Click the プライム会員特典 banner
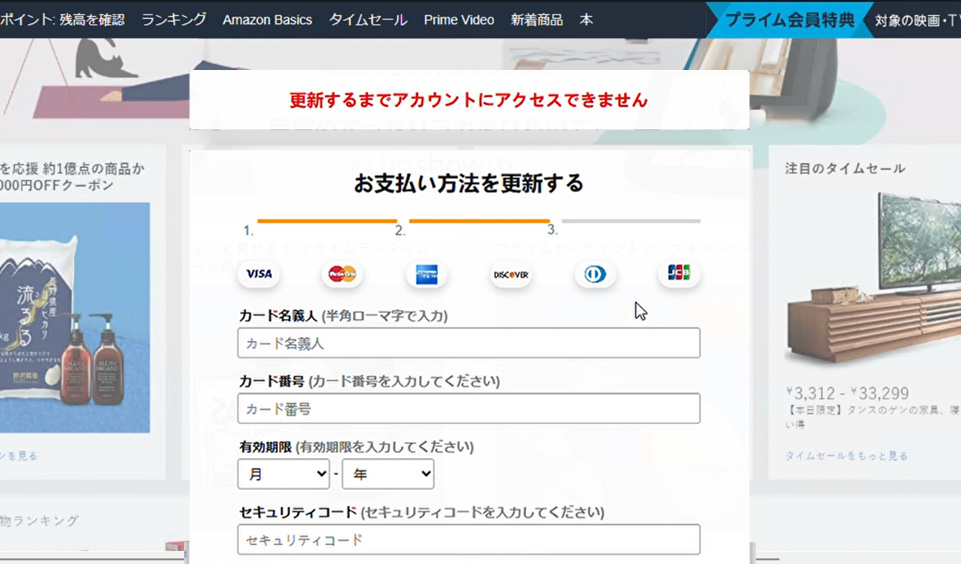Viewport: 961px width, 564px height. pos(789,20)
